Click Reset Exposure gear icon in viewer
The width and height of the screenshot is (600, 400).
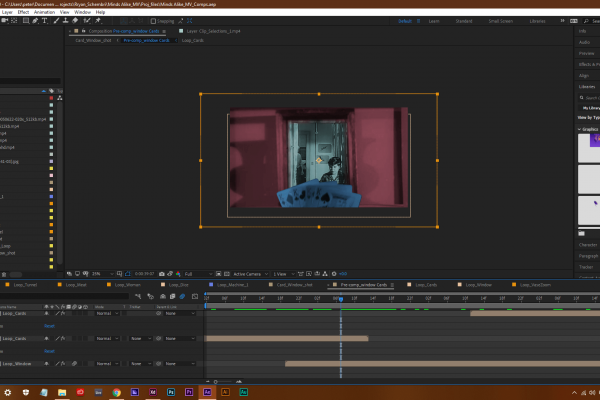pos(334,274)
